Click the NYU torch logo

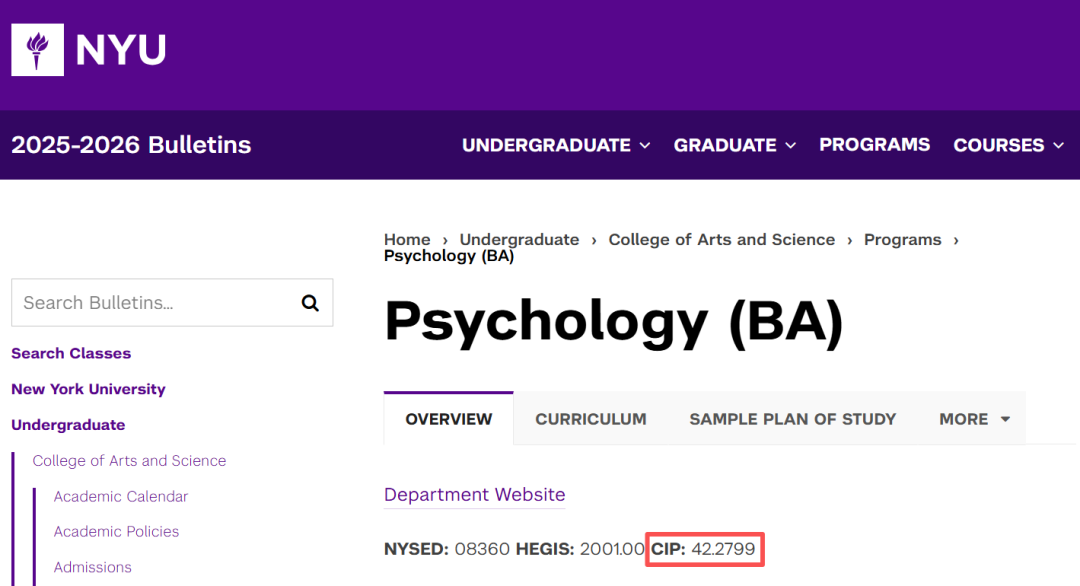(38, 50)
